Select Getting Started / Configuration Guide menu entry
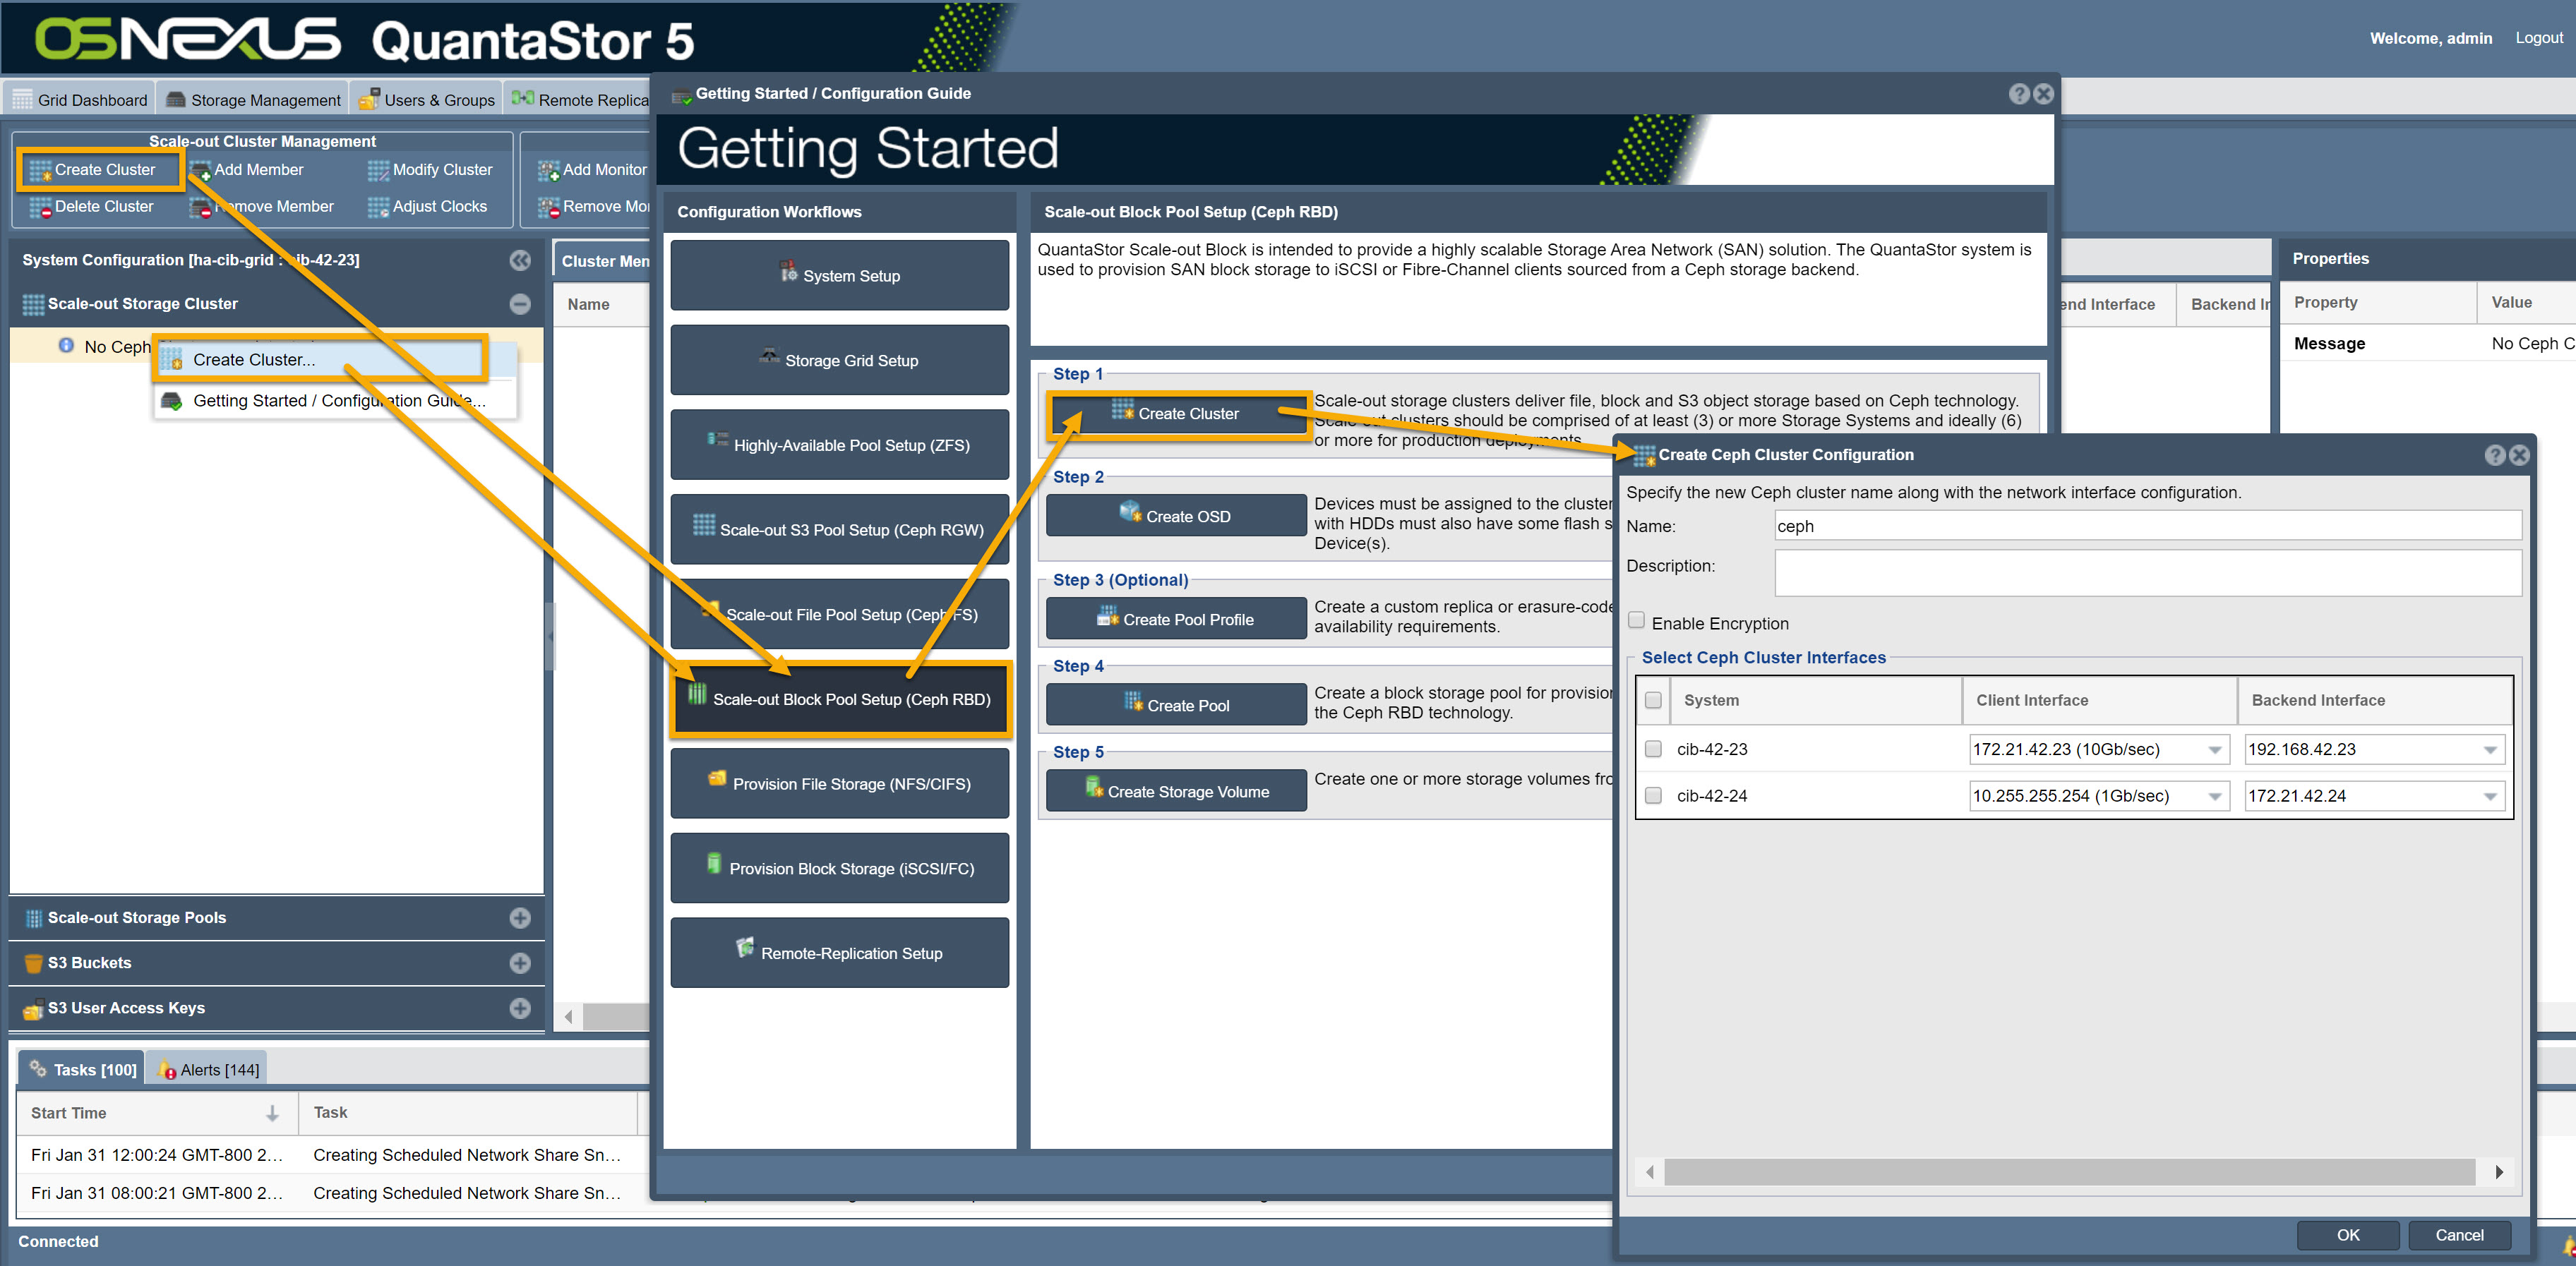2576x1266 pixels. coord(337,401)
